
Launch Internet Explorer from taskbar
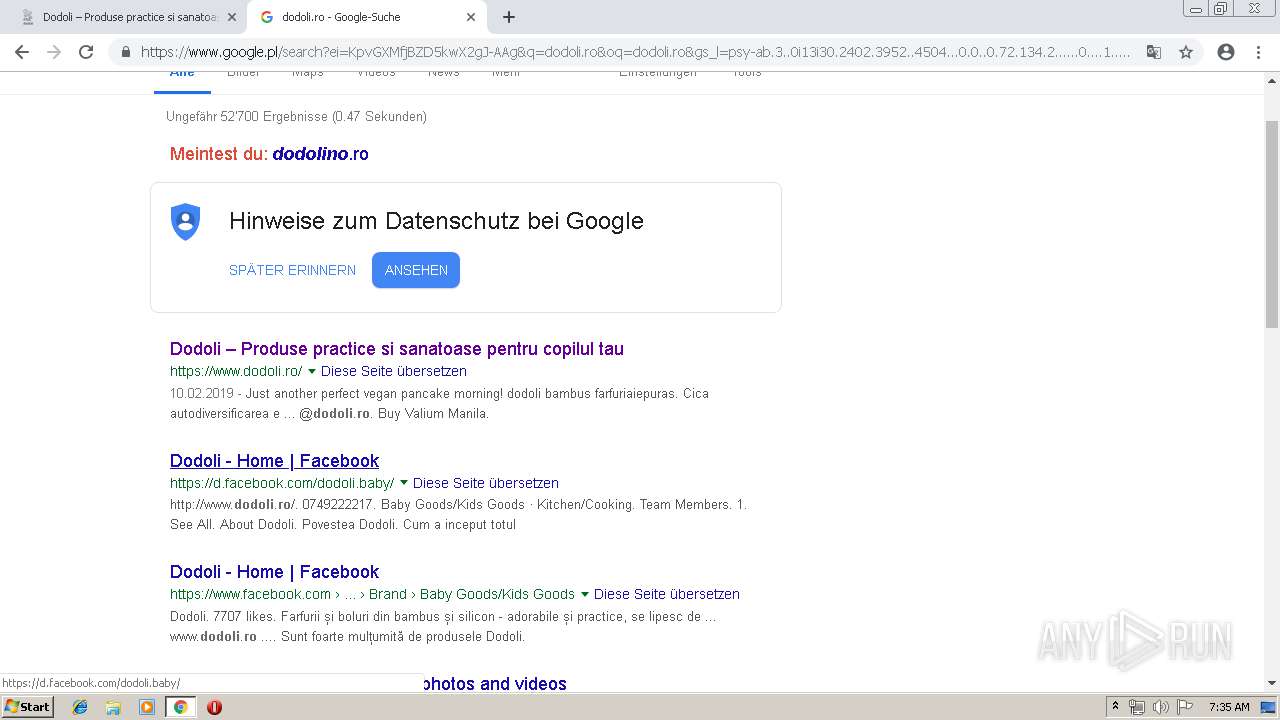pos(80,707)
